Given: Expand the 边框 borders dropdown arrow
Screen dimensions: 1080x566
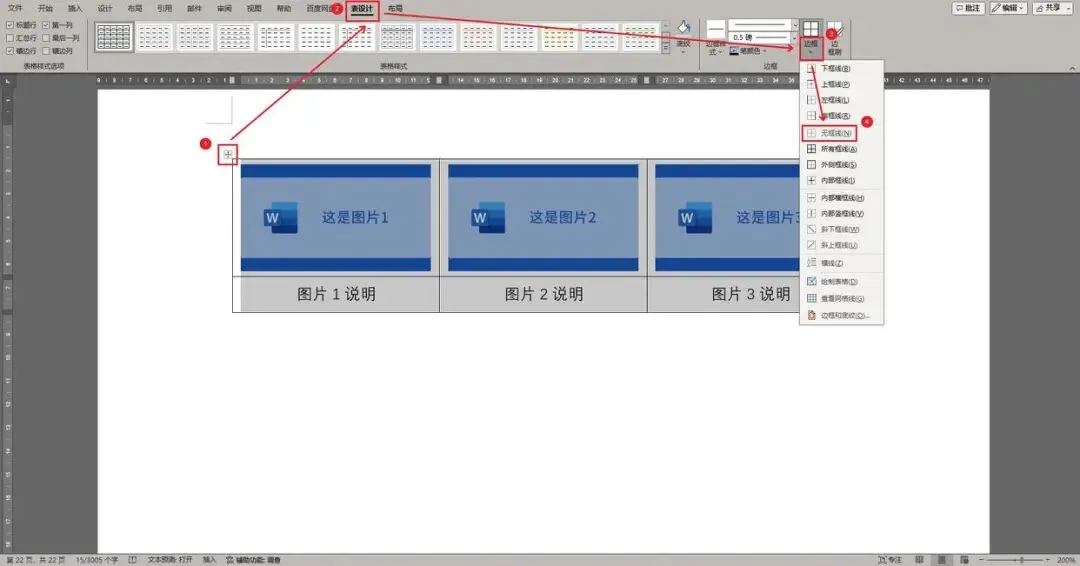Looking at the screenshot, I should [x=811, y=52].
